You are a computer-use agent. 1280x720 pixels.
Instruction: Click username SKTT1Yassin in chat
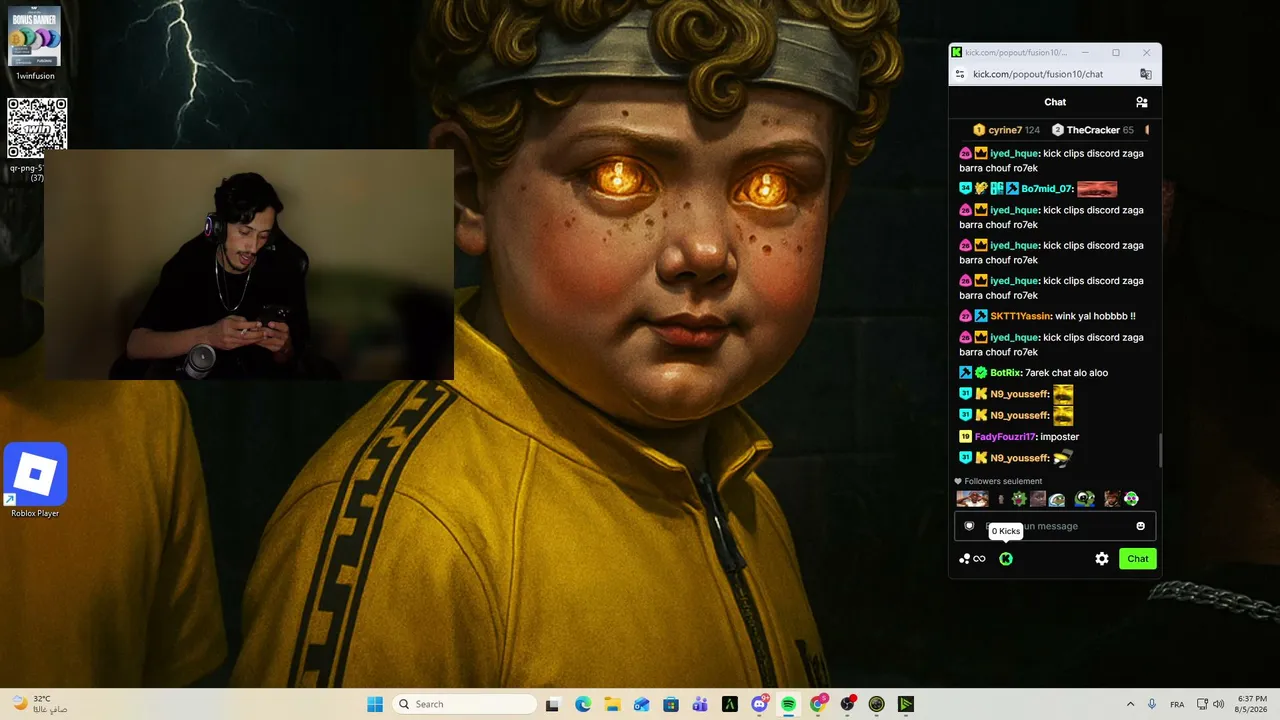(1021, 316)
